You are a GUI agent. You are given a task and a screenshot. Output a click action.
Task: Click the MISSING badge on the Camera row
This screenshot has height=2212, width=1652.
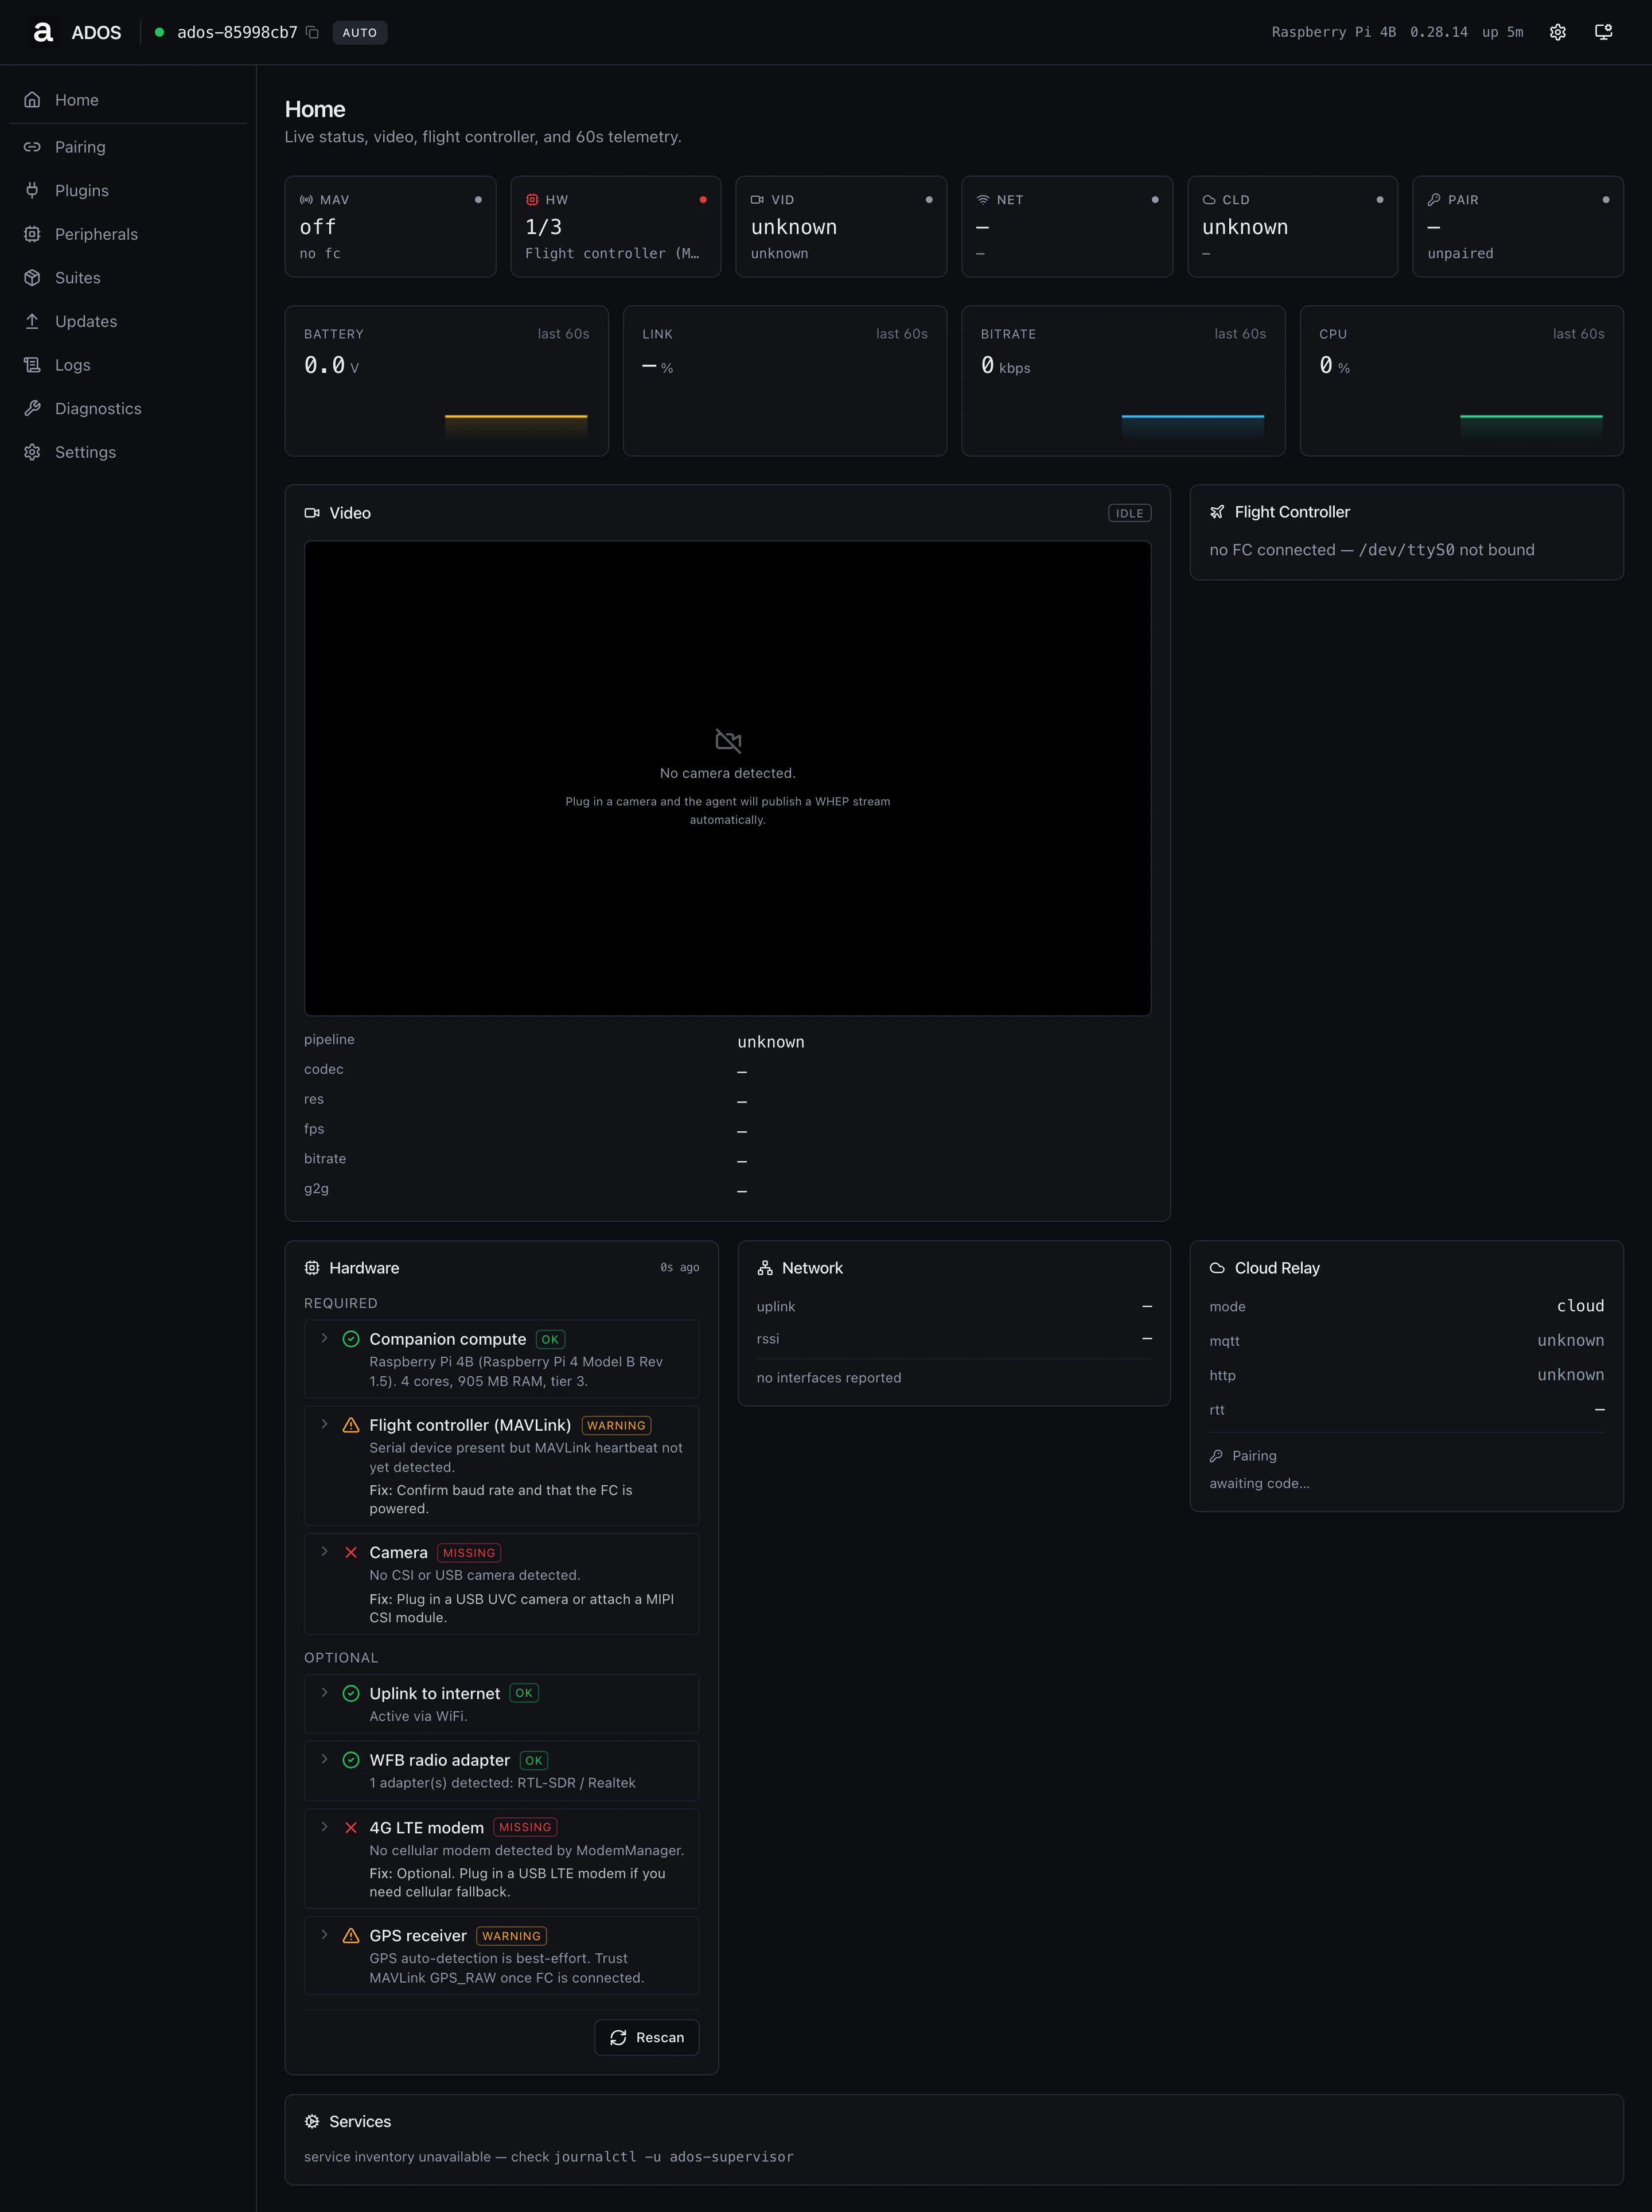click(469, 1553)
